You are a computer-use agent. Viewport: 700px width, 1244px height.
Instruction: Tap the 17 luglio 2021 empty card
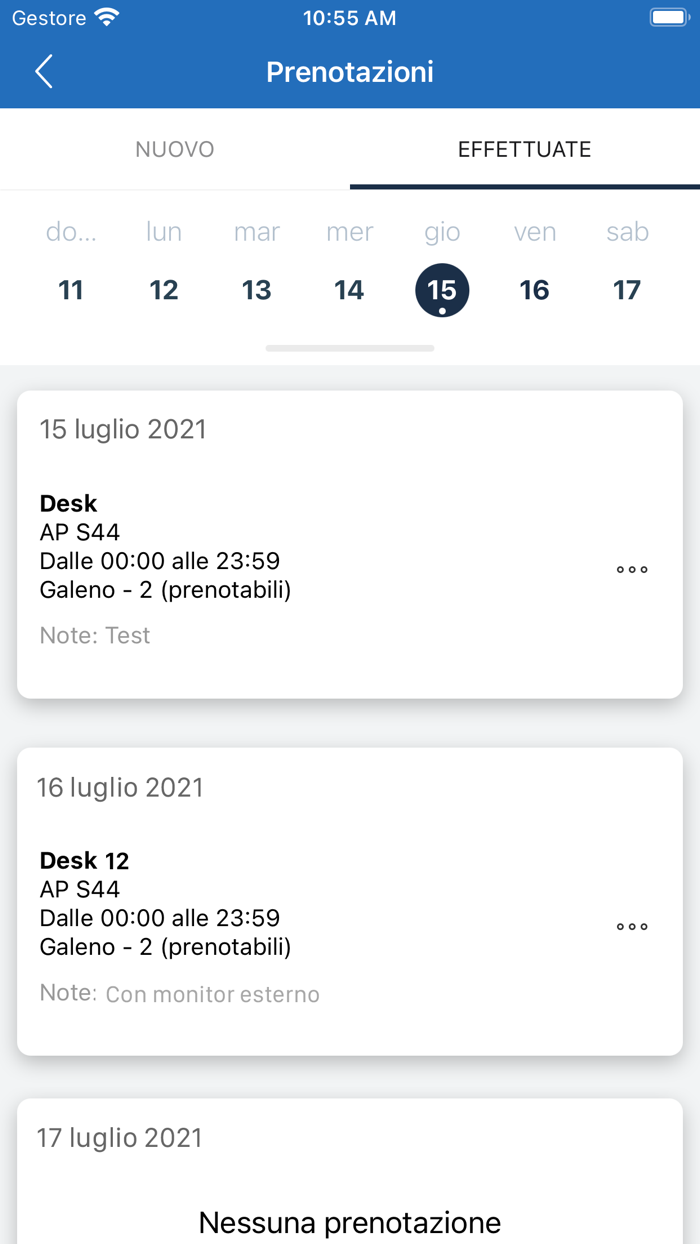[350, 1180]
